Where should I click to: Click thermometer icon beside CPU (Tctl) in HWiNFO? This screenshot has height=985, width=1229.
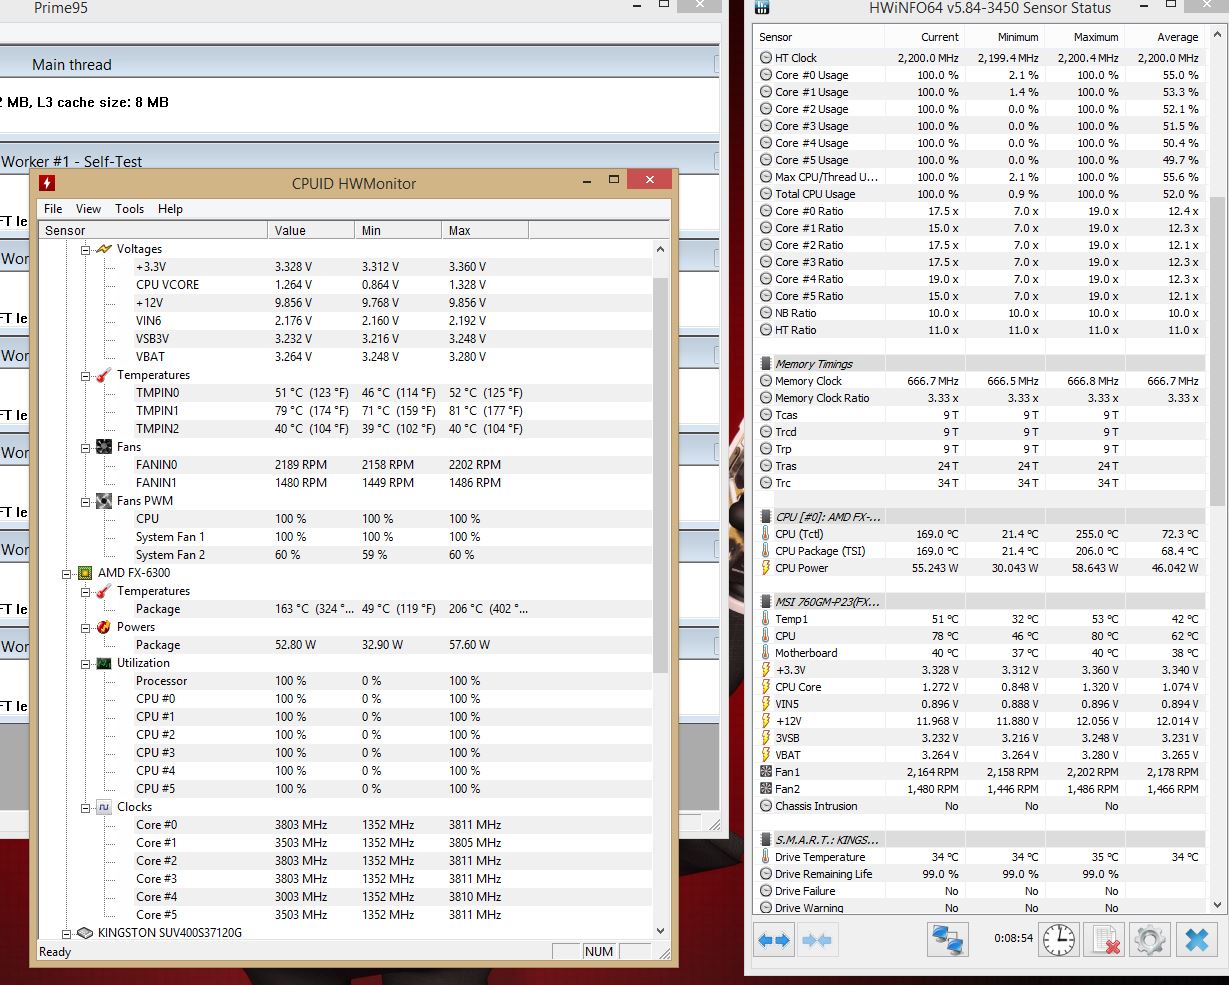pos(766,534)
